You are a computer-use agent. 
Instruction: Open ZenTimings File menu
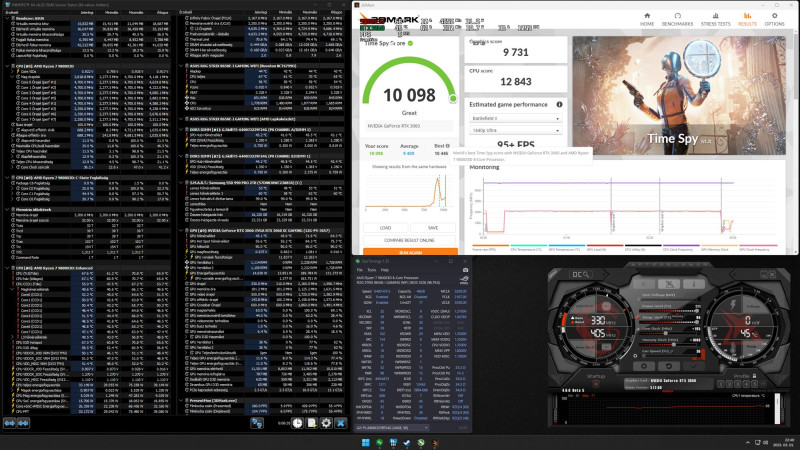tap(360, 269)
